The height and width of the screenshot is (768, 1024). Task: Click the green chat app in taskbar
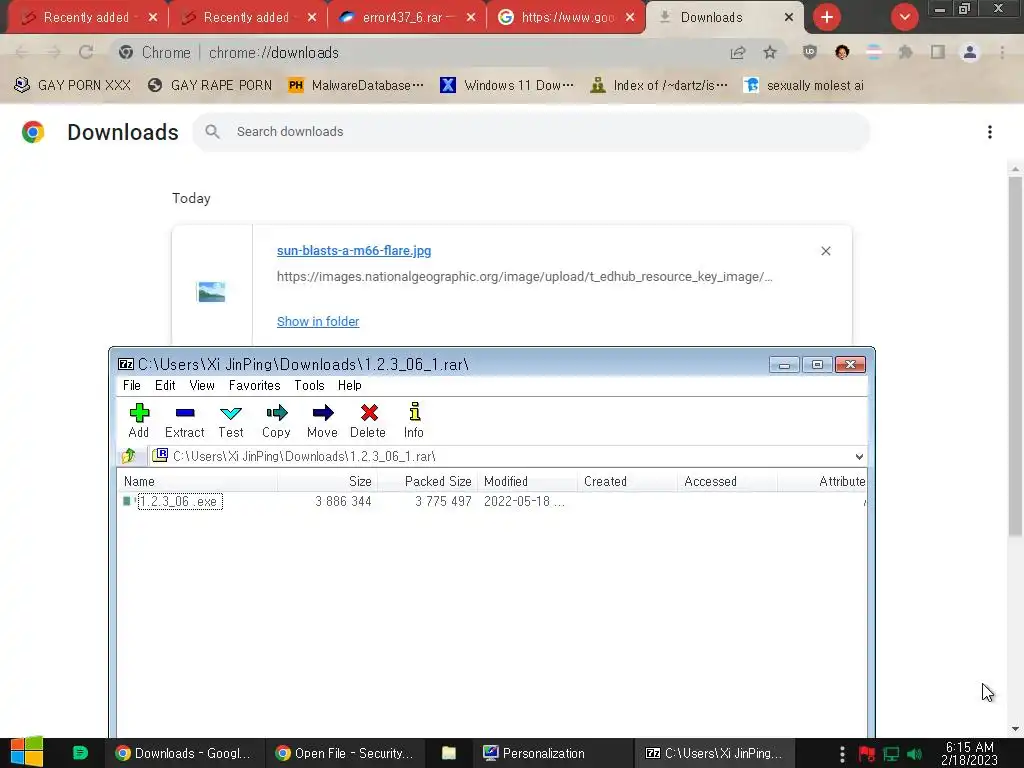click(x=80, y=753)
